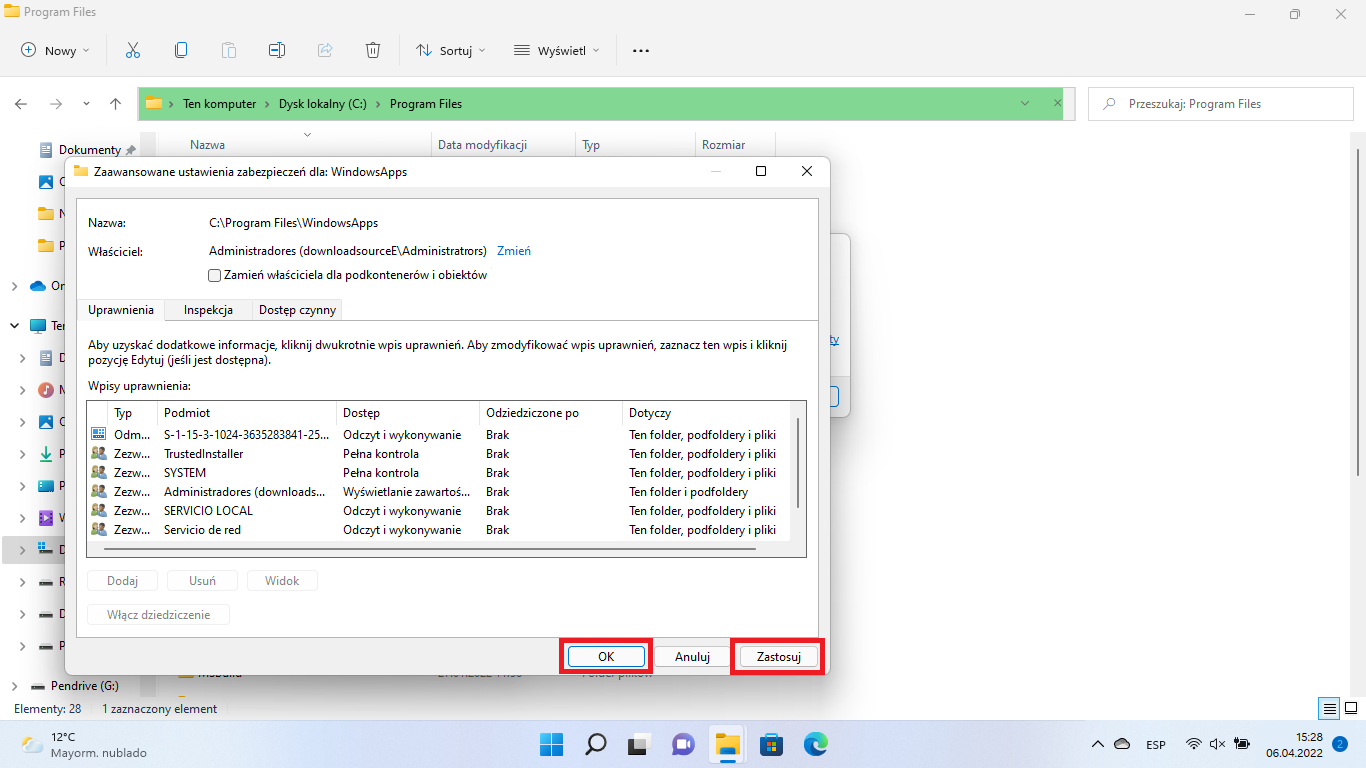Click the Dodaj button
The image size is (1366, 768).
coord(122,581)
